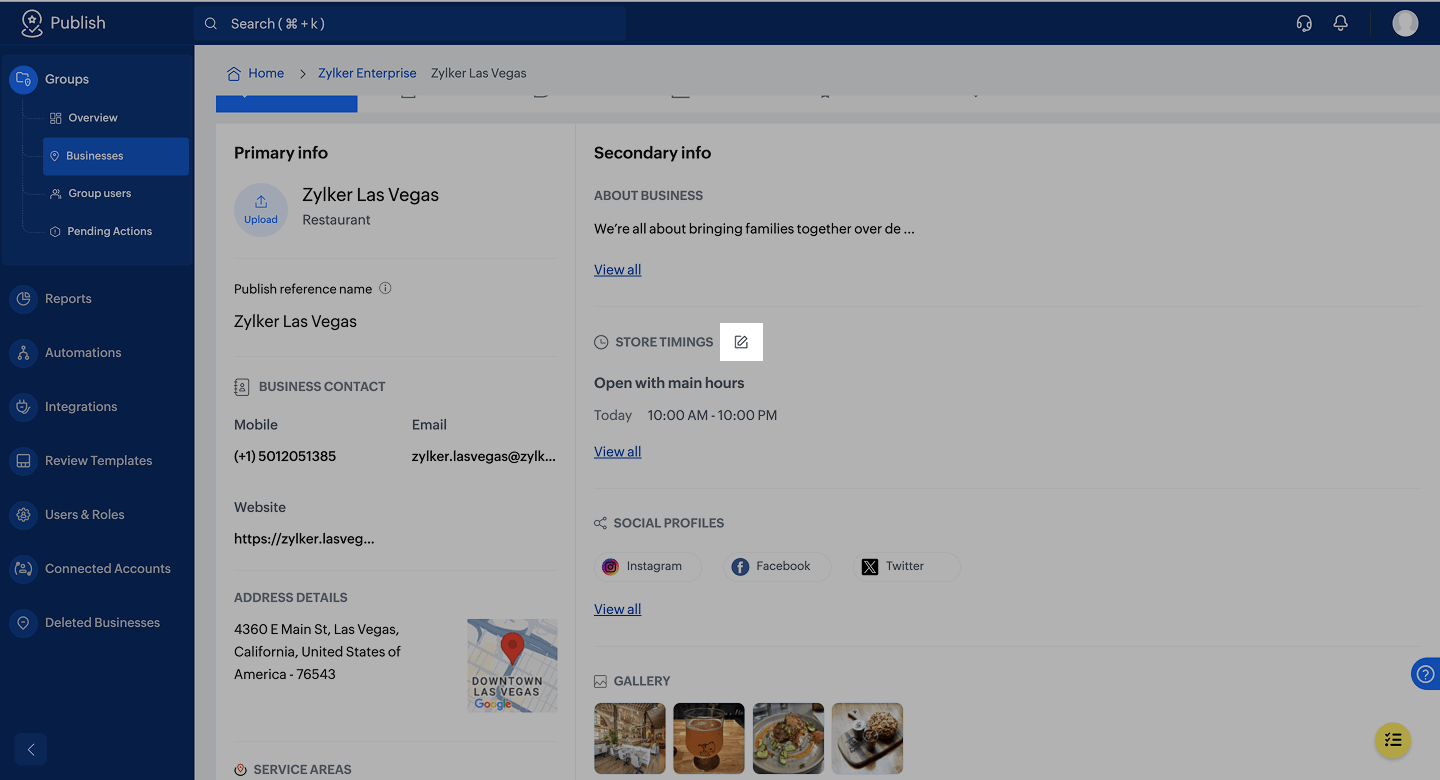The image size is (1440, 780).
Task: Open the drink glass gallery photo
Action: pos(709,738)
